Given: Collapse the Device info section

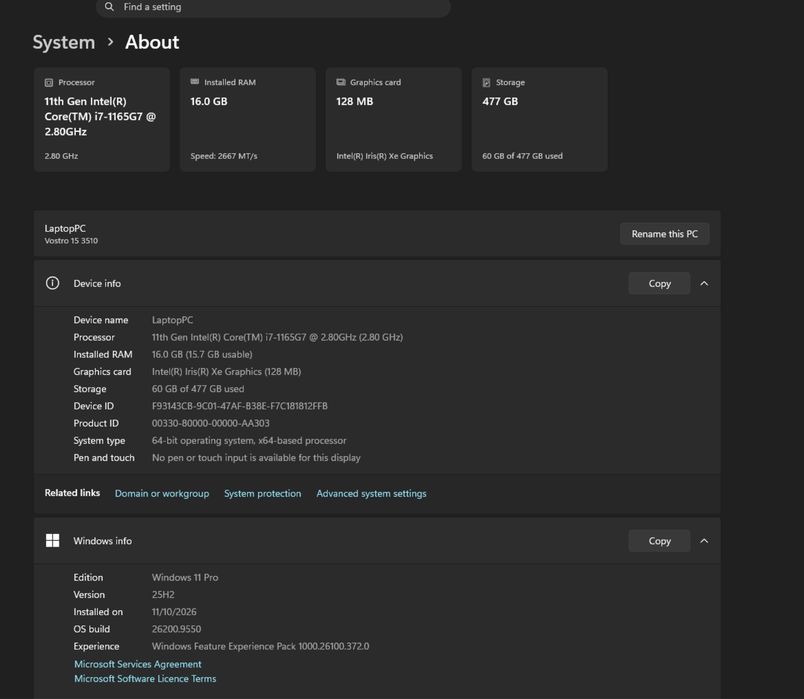Looking at the screenshot, I should tap(704, 284).
